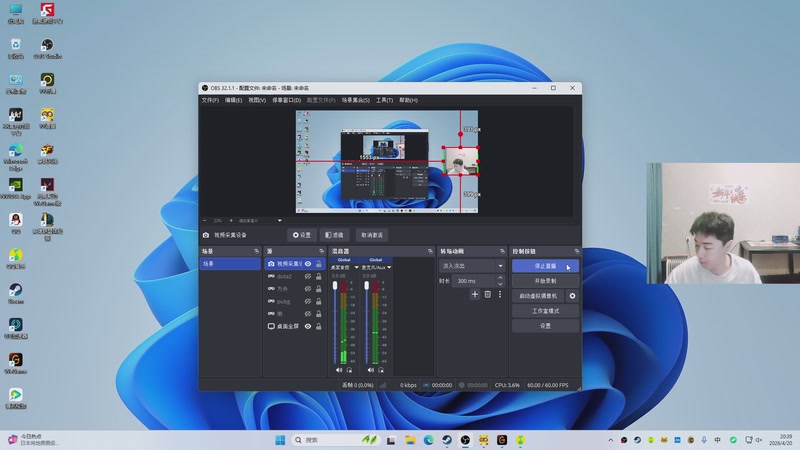Show the 方舟 source via eye icon
This screenshot has width=800, height=450.
tap(308, 289)
